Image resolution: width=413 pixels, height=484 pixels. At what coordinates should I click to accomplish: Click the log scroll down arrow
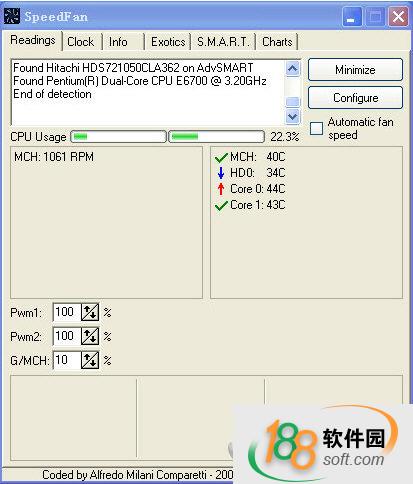tap(293, 117)
